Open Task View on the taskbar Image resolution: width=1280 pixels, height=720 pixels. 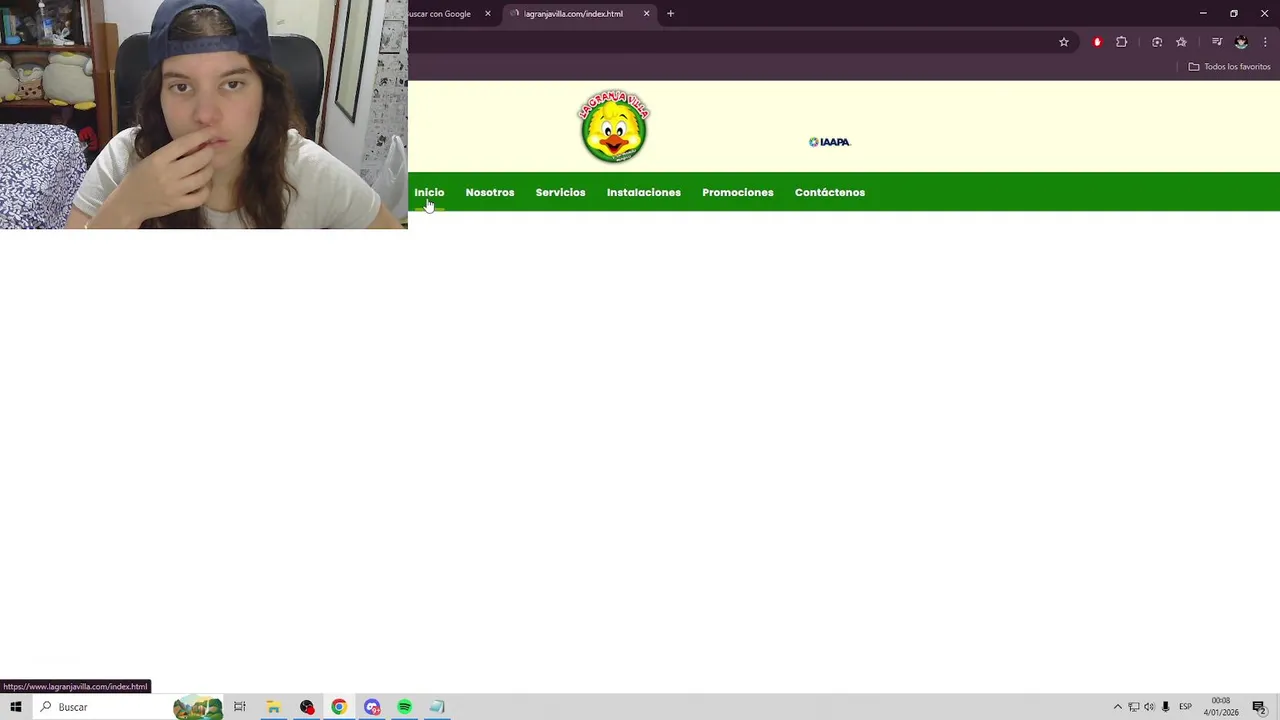pos(240,707)
